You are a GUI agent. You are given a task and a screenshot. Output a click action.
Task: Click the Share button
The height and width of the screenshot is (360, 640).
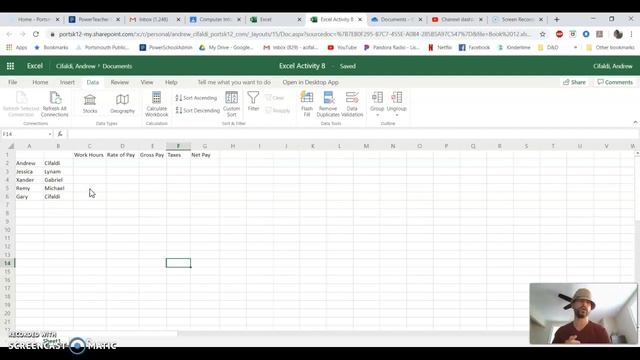[574, 82]
